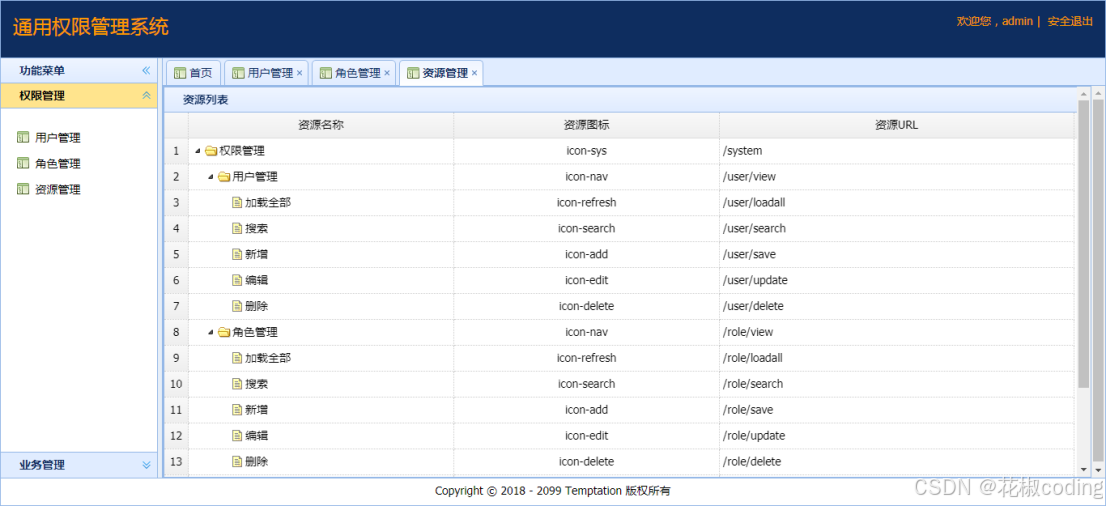Collapse the 权限管理 tree node in row 1

198,150
